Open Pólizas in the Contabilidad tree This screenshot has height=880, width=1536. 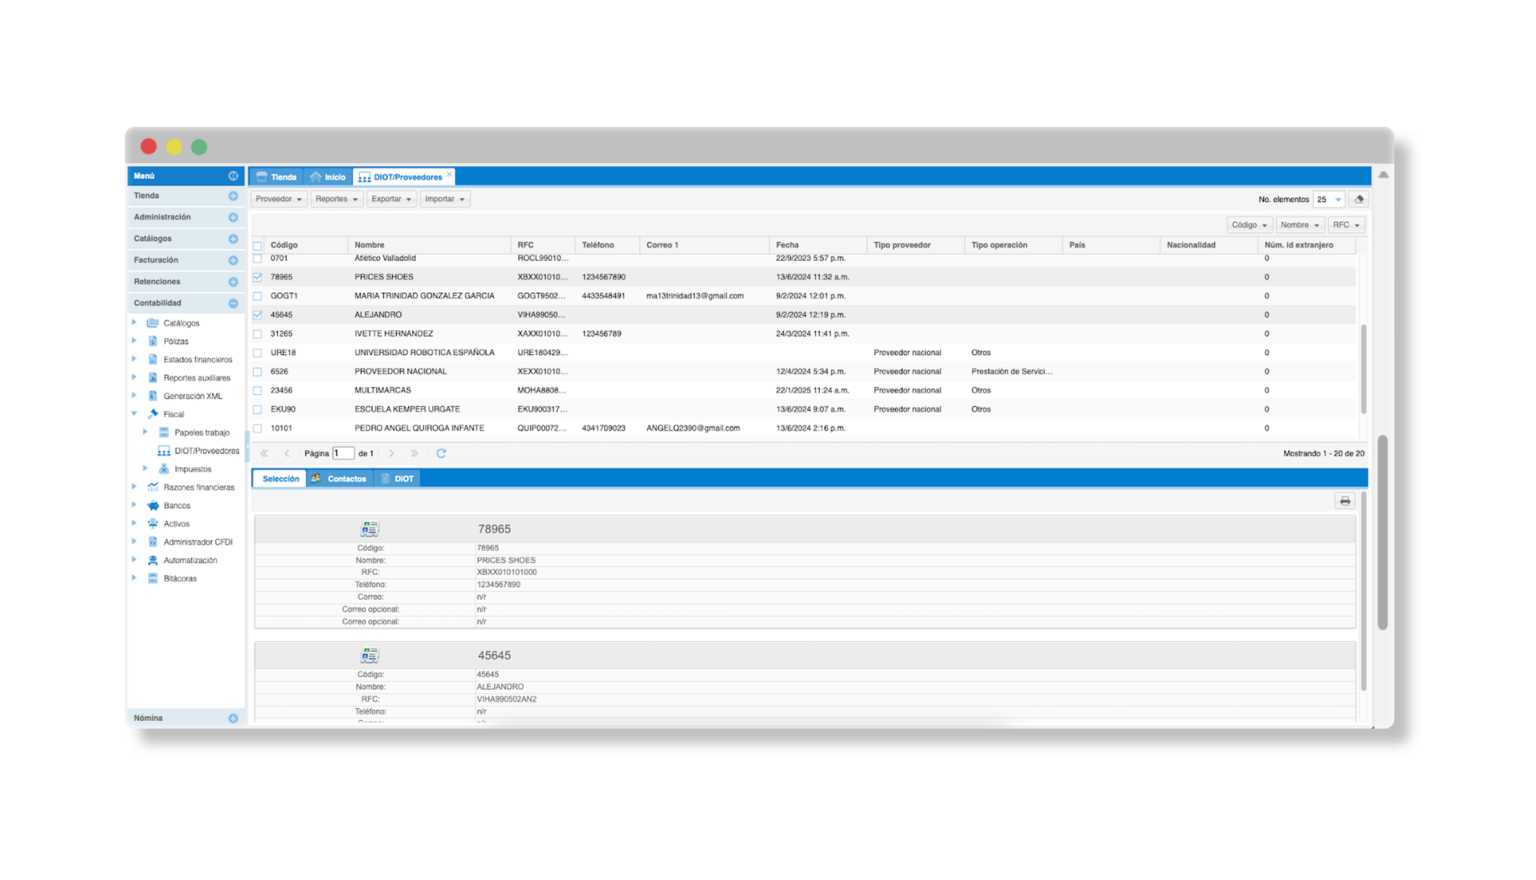click(x=176, y=342)
